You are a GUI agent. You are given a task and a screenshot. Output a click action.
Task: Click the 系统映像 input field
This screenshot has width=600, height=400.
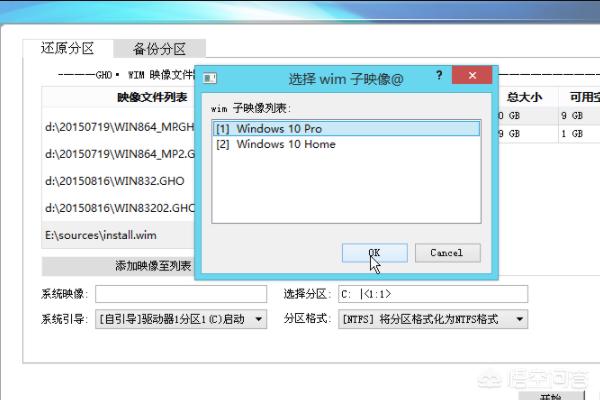181,294
